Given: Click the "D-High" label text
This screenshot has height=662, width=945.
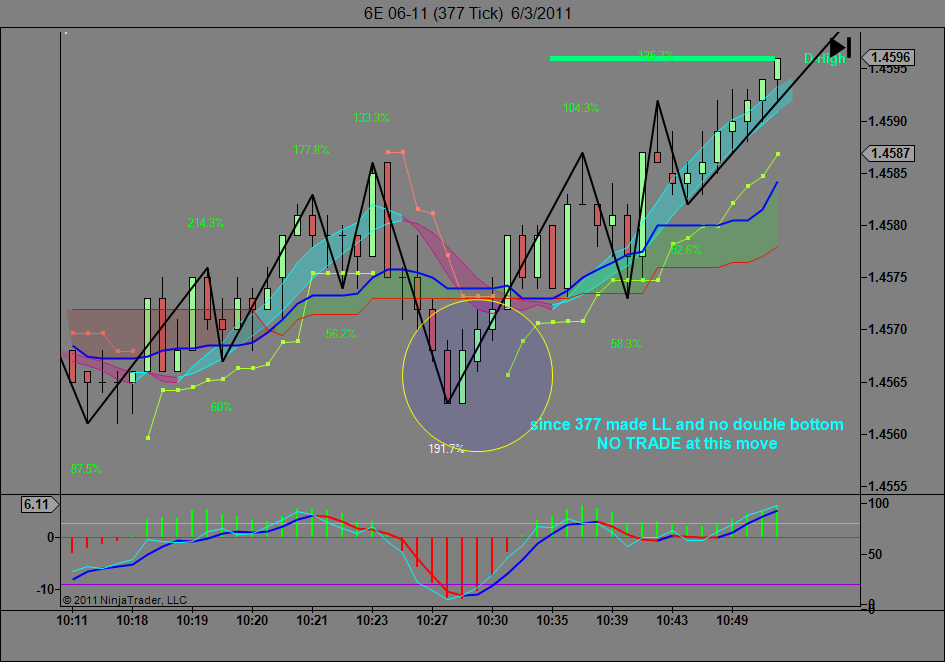Looking at the screenshot, I should pyautogui.click(x=824, y=58).
